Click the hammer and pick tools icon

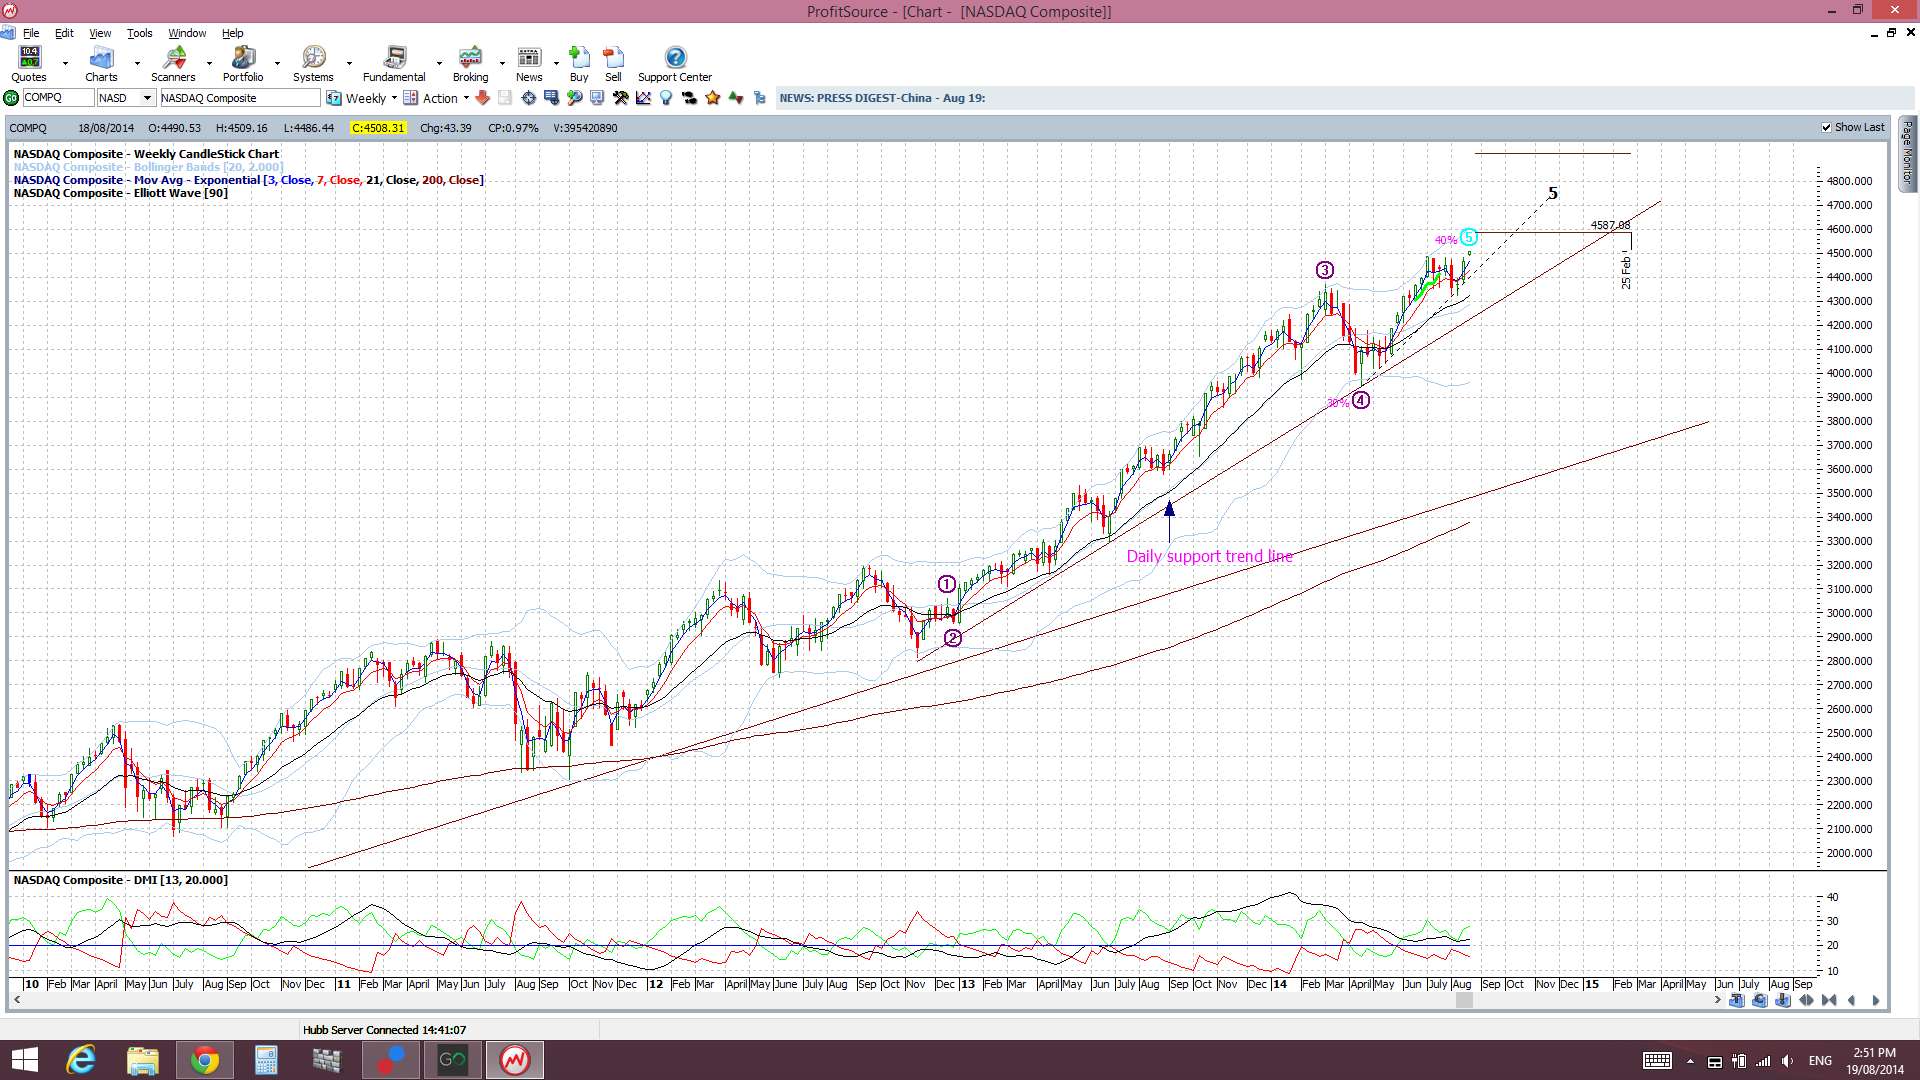pyautogui.click(x=620, y=98)
